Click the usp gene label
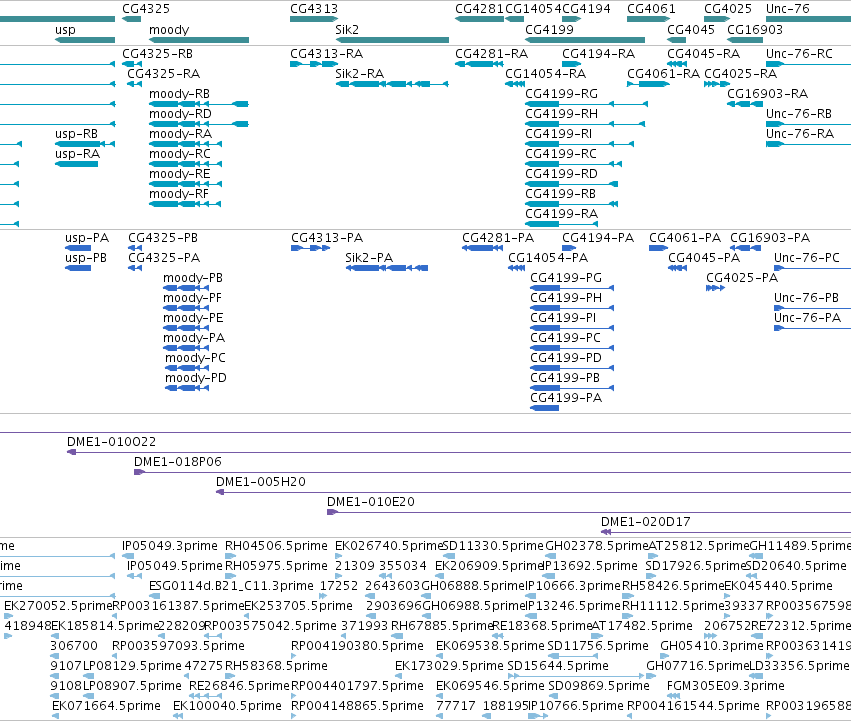The height and width of the screenshot is (721, 851). coord(65,30)
